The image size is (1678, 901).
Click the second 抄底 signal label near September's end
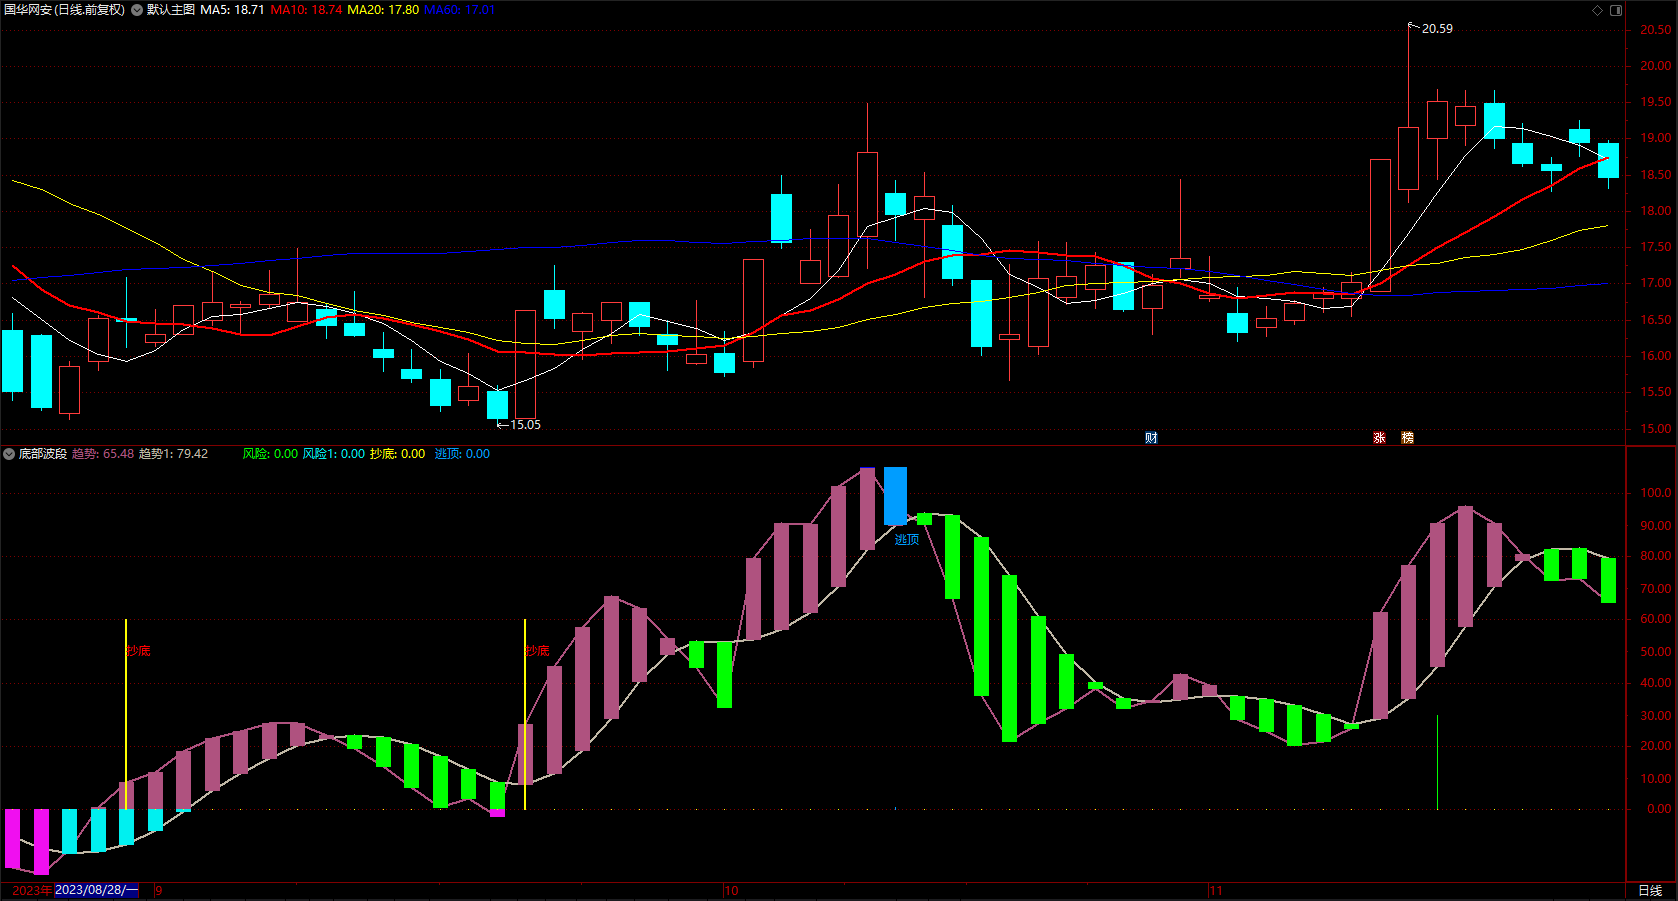tap(538, 651)
